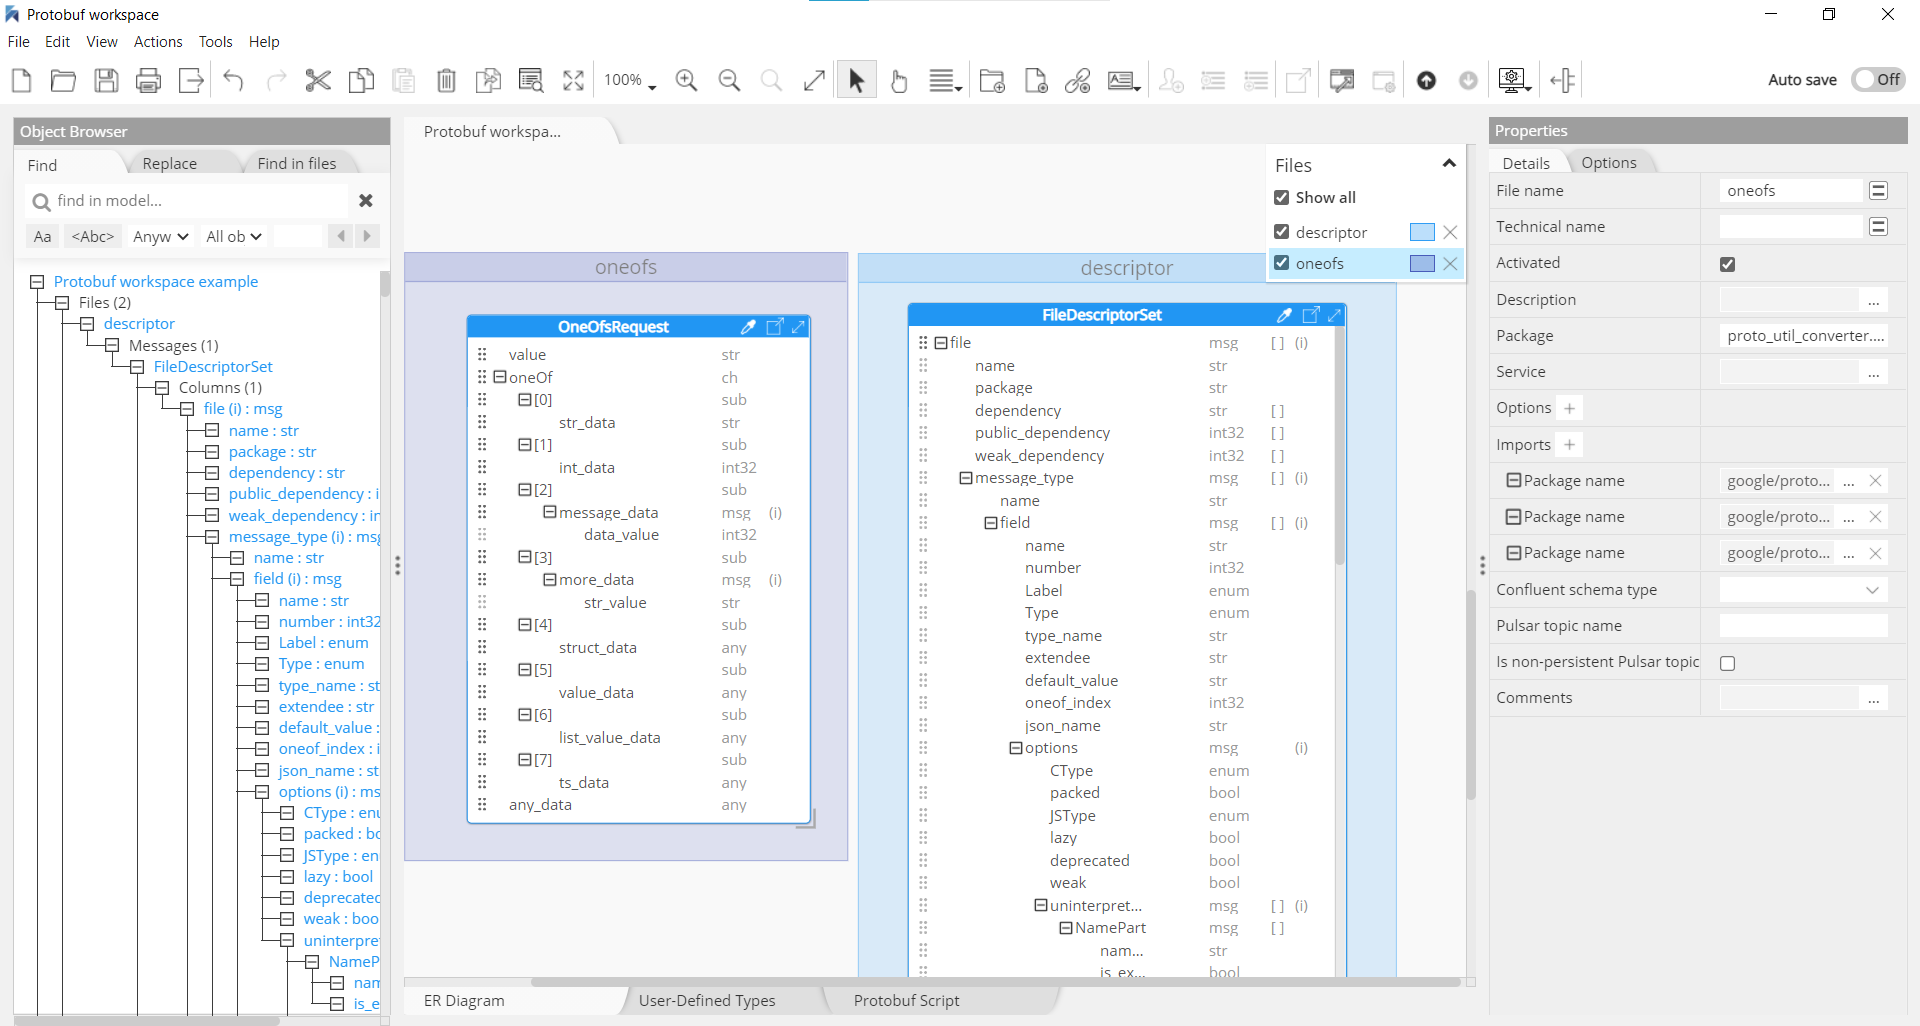Toggle the Auto save switch
This screenshot has width=1920, height=1026.
coord(1877,80)
